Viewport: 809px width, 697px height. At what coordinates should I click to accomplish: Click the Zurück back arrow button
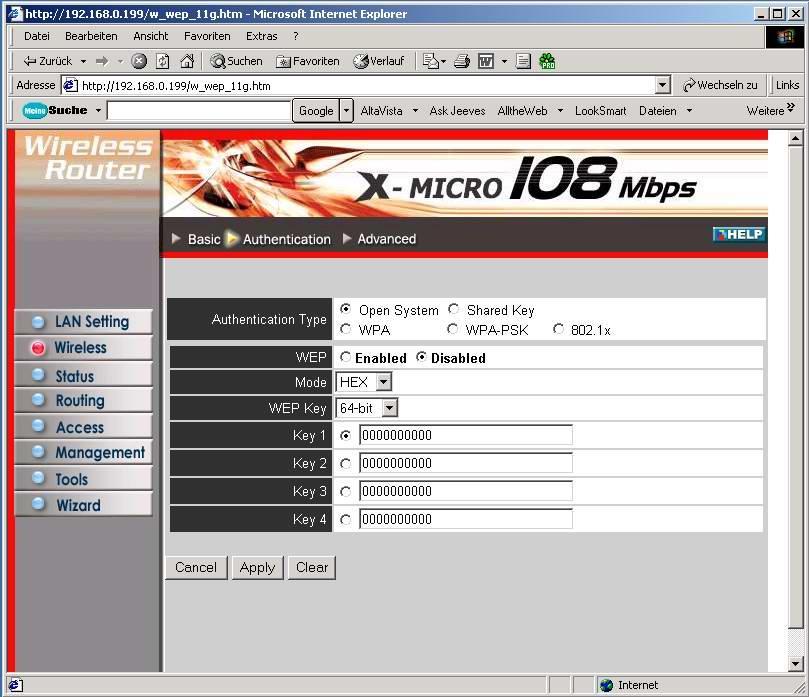coord(47,61)
